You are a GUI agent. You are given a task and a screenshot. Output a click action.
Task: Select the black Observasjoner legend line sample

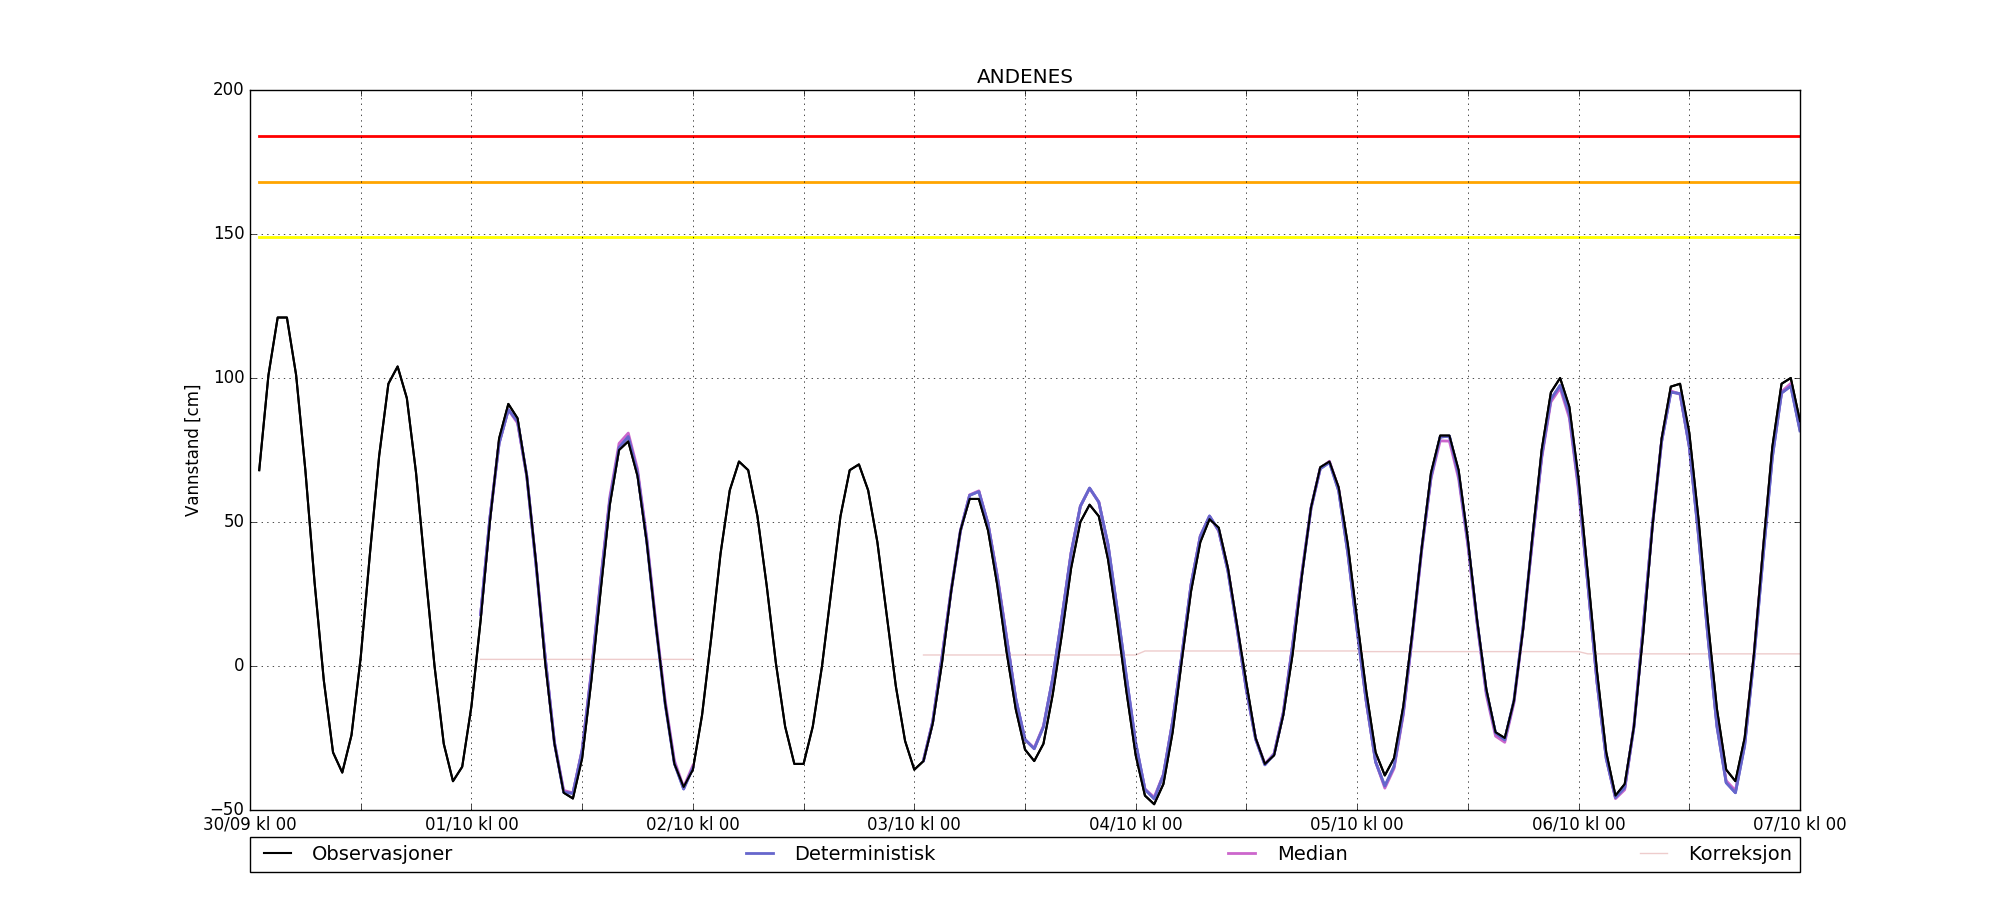277,854
